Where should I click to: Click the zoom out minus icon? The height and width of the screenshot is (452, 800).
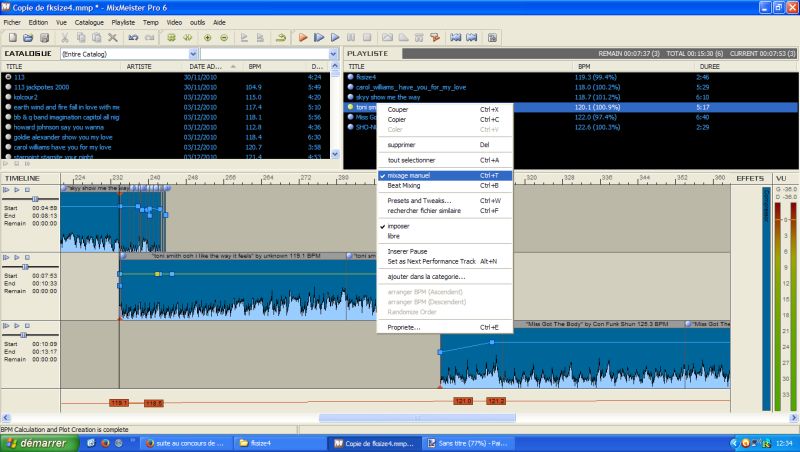tap(223, 38)
